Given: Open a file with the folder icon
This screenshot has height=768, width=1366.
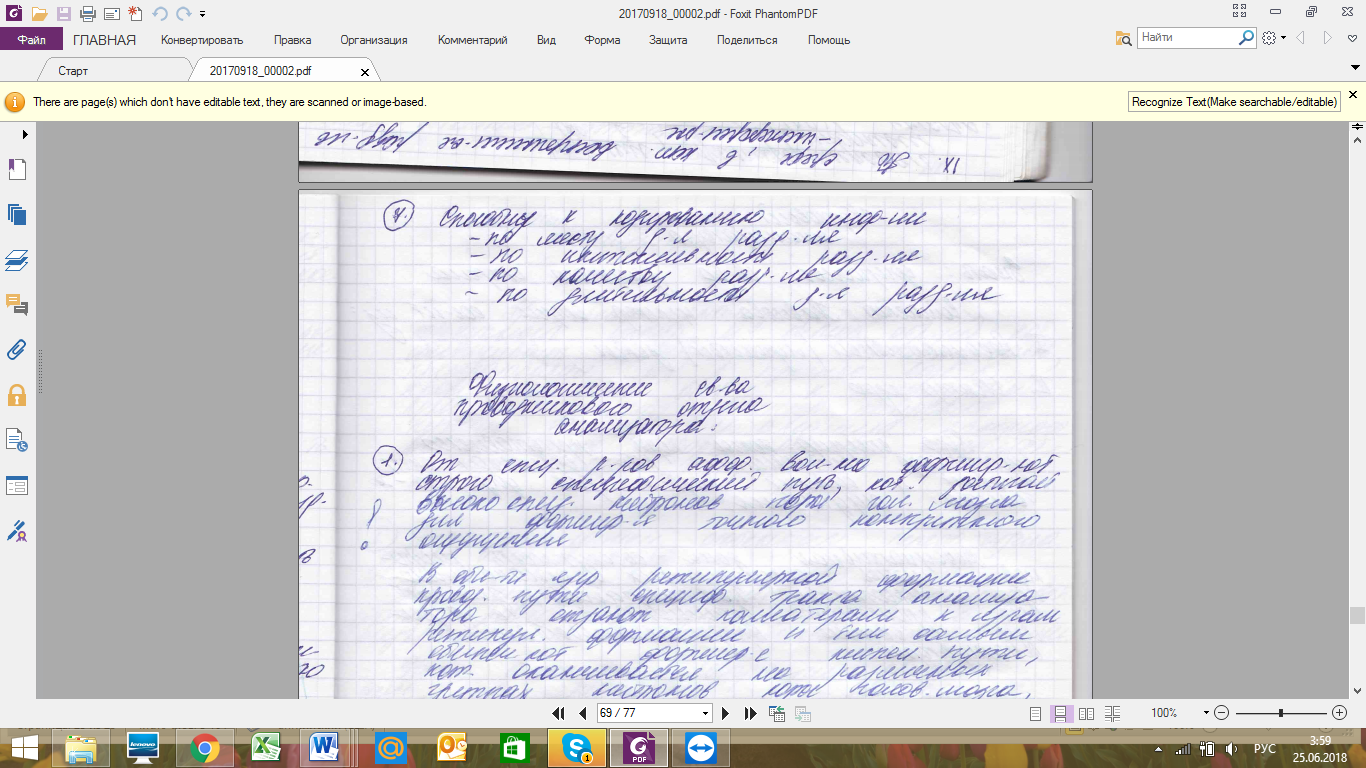Looking at the screenshot, I should click(39, 13).
